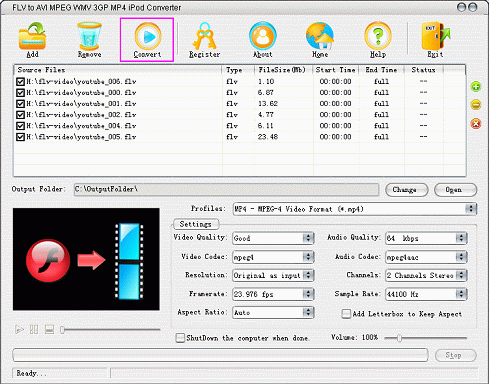Start conversion with the Convert icon
This screenshot has width=489, height=384.
(x=148, y=36)
